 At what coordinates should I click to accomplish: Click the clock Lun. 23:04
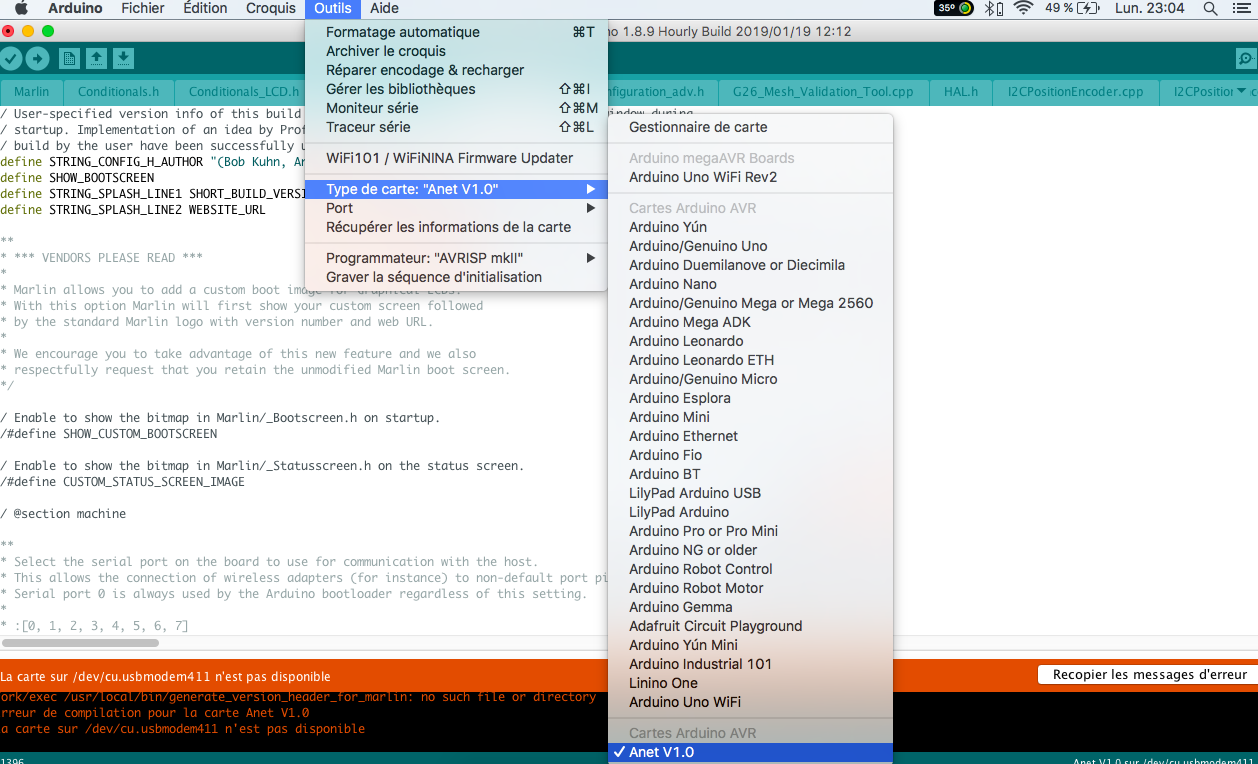(x=1149, y=8)
